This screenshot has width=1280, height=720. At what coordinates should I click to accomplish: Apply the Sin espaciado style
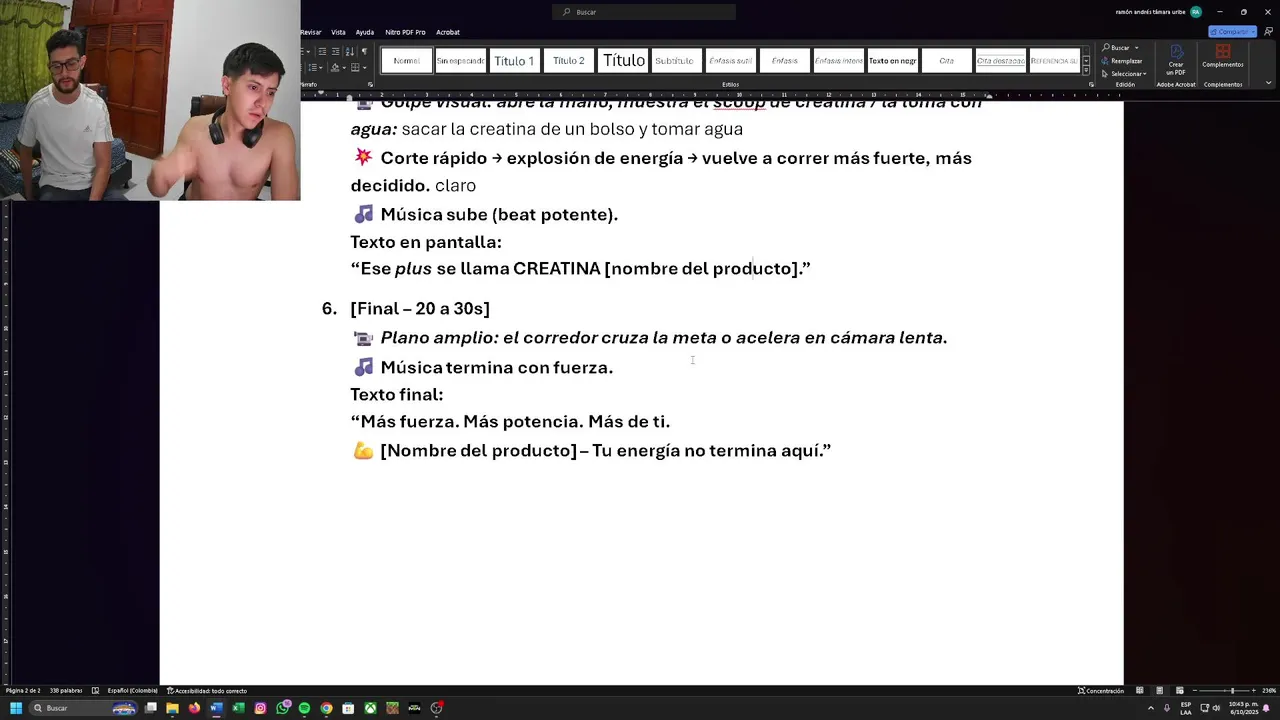(x=460, y=61)
